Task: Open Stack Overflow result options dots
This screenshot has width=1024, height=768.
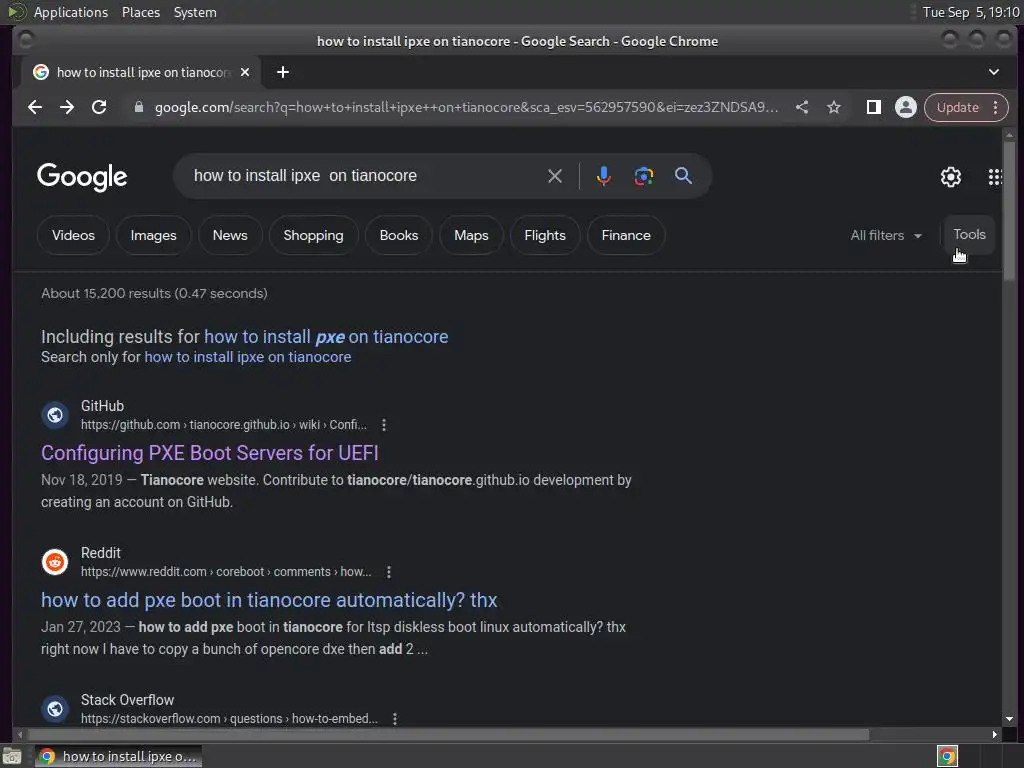Action: pyautogui.click(x=395, y=719)
